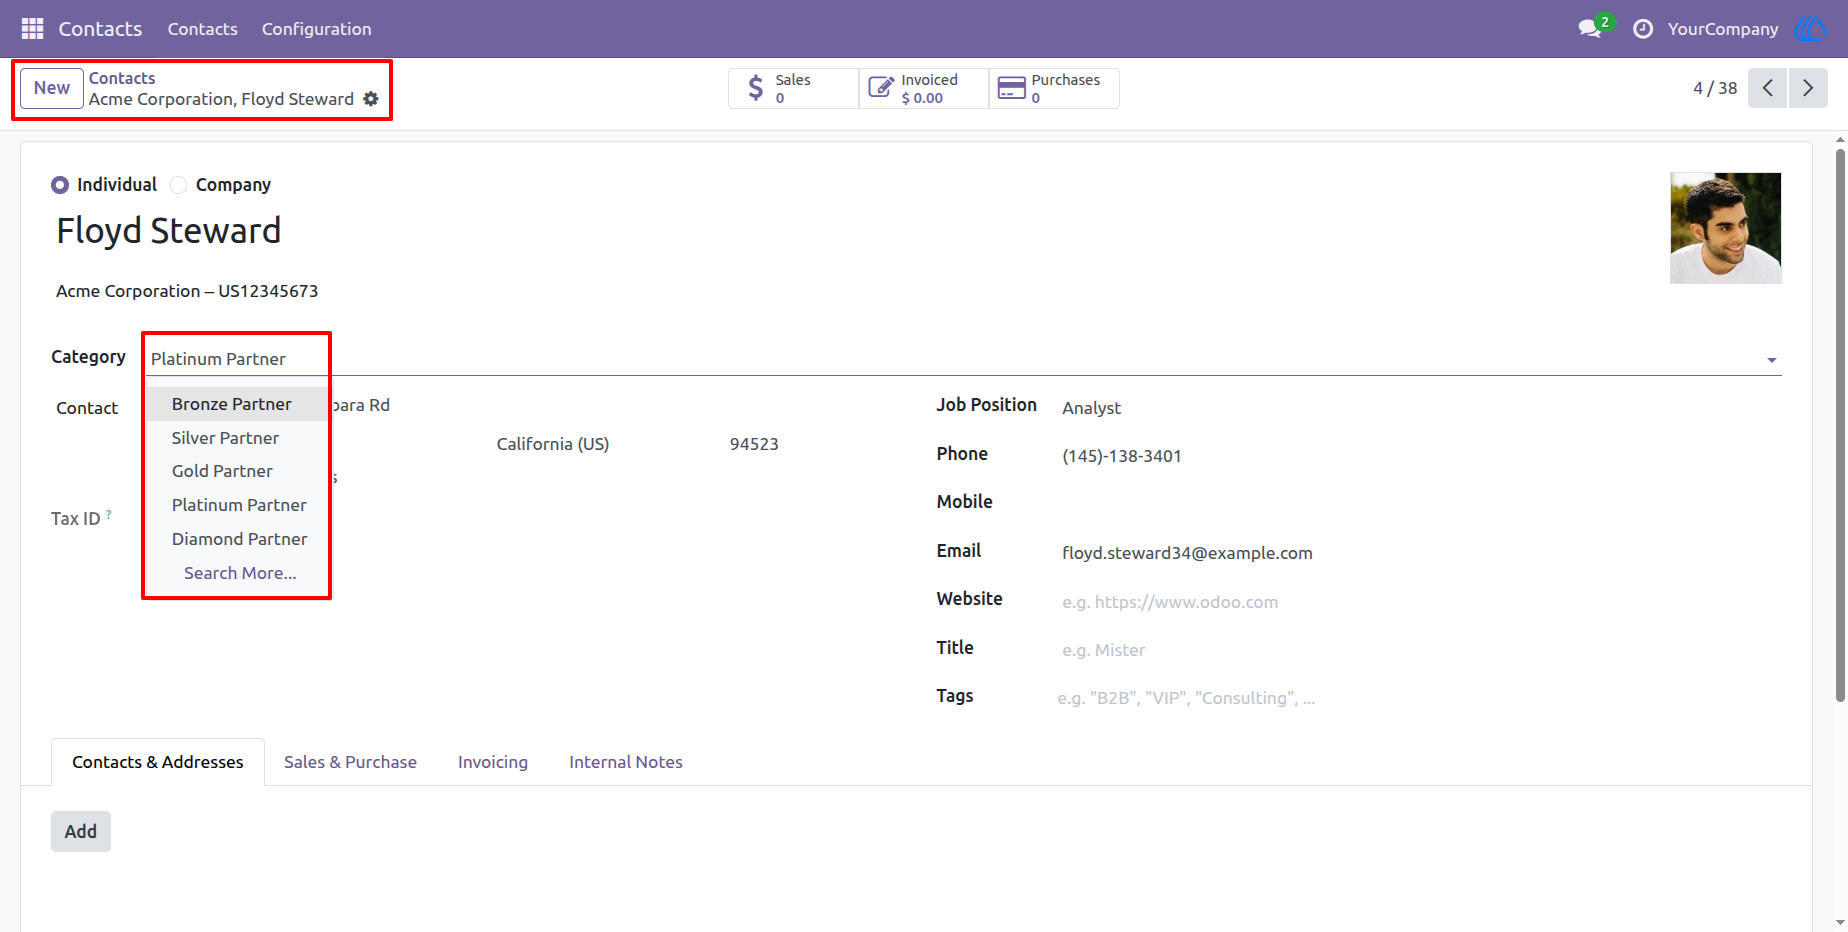
Task: Click Search More... in the category list
Action: click(240, 573)
